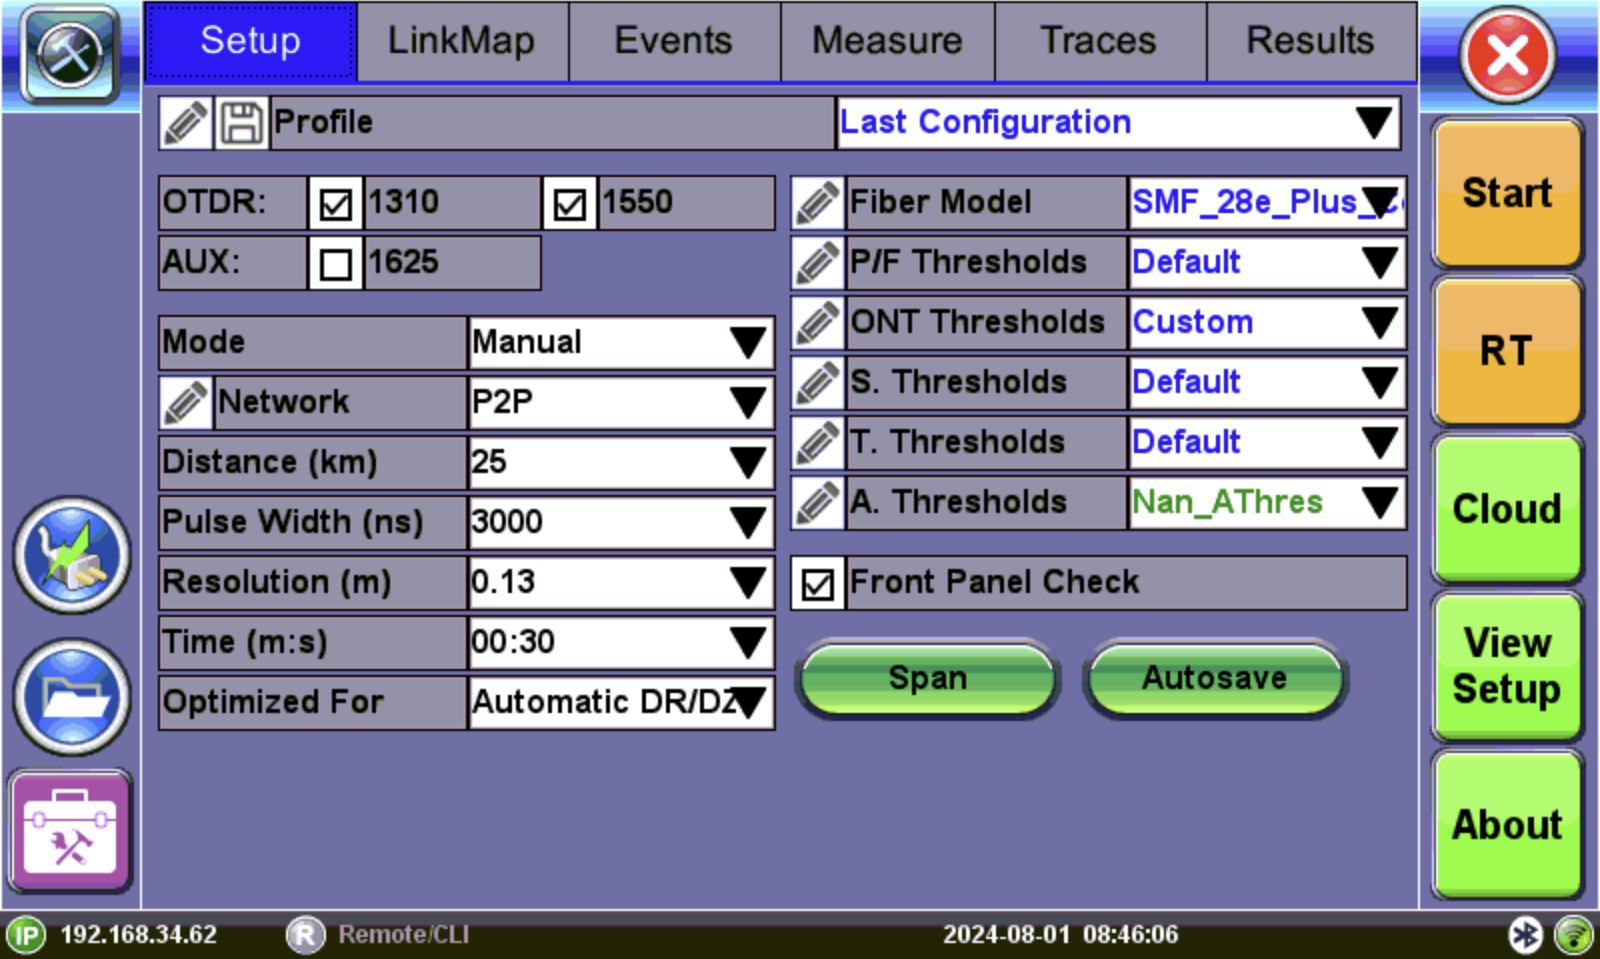Switch to the Measure tab
This screenshot has height=959, width=1600.
click(887, 41)
